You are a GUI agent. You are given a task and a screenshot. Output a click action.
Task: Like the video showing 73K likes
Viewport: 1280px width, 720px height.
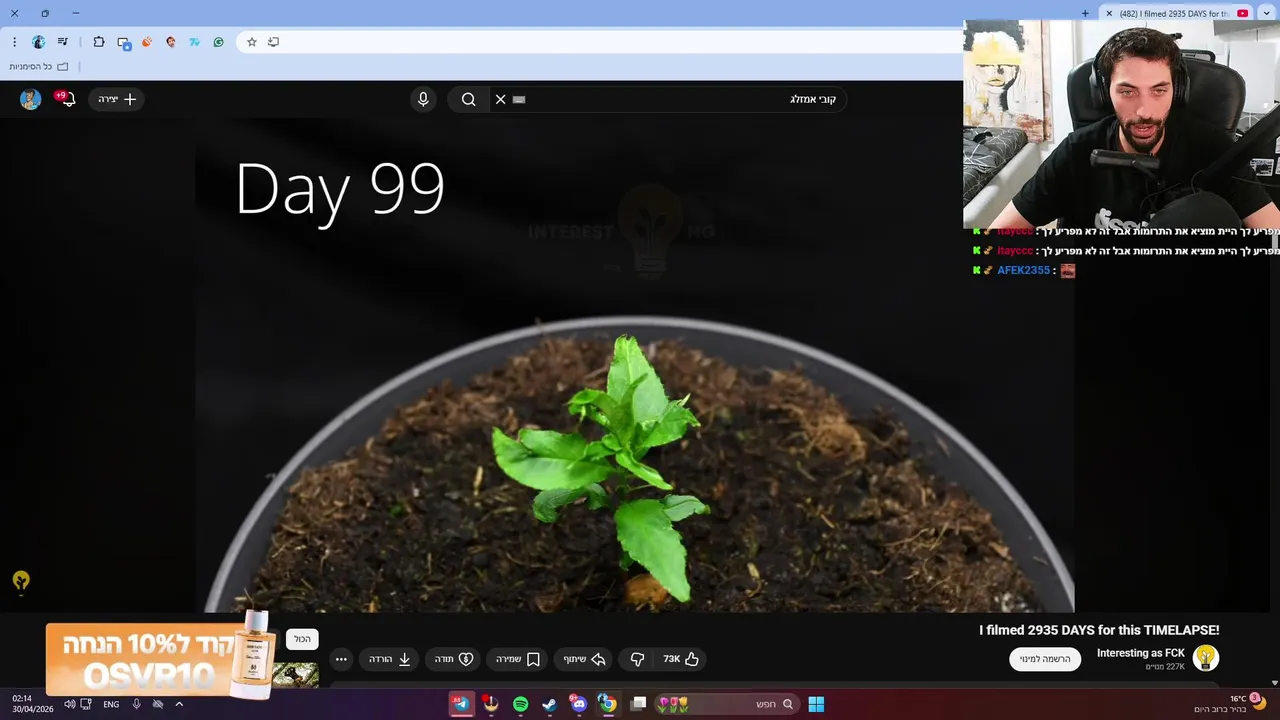click(x=680, y=659)
